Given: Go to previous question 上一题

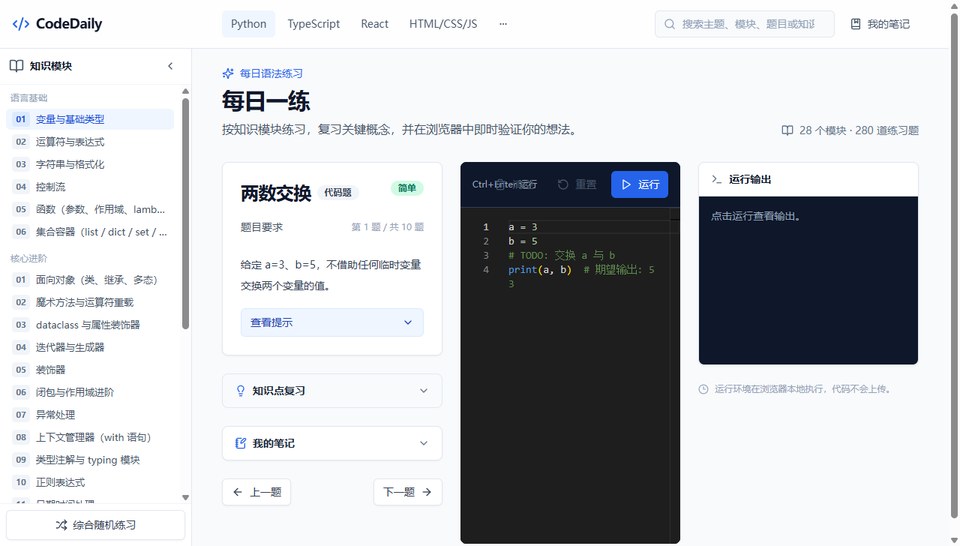Looking at the screenshot, I should click(x=257, y=492).
